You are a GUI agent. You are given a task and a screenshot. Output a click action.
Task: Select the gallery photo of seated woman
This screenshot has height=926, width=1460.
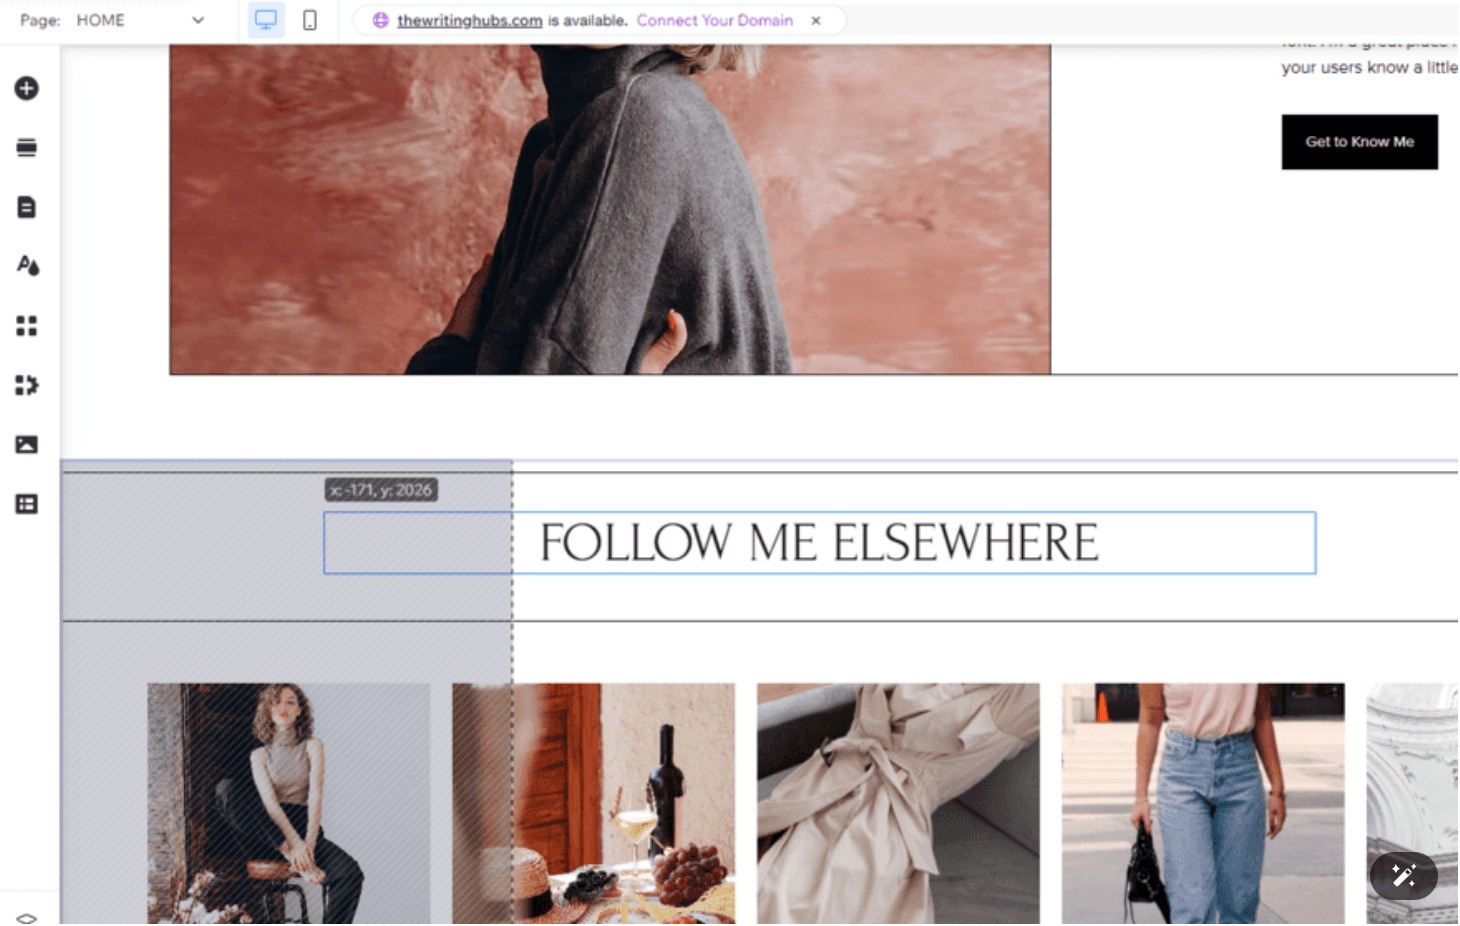[x=289, y=803]
